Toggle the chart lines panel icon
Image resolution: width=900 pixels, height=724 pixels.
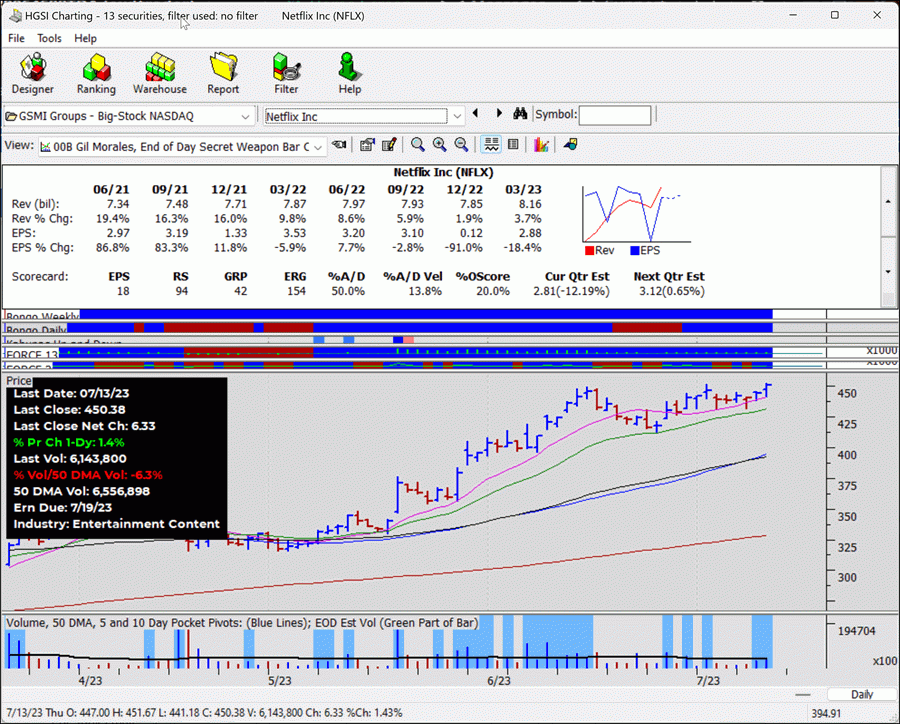pyautogui.click(x=491, y=145)
